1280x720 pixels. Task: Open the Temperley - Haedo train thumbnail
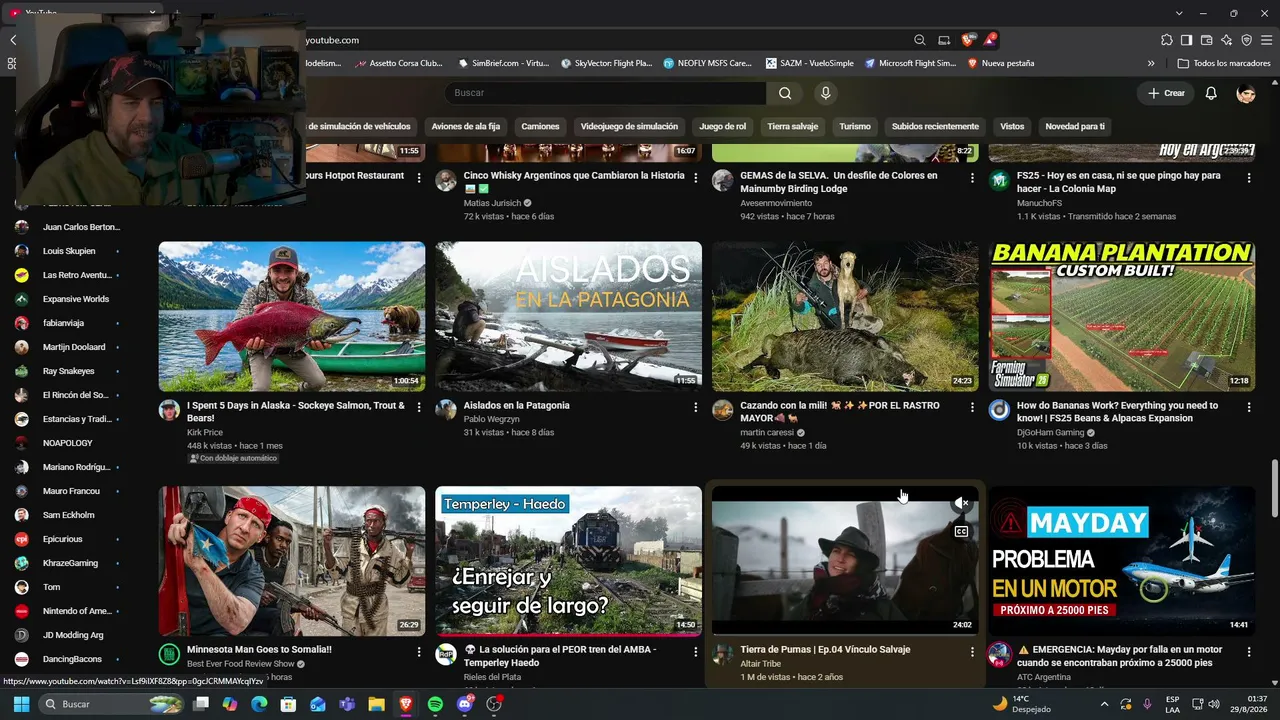tap(568, 561)
